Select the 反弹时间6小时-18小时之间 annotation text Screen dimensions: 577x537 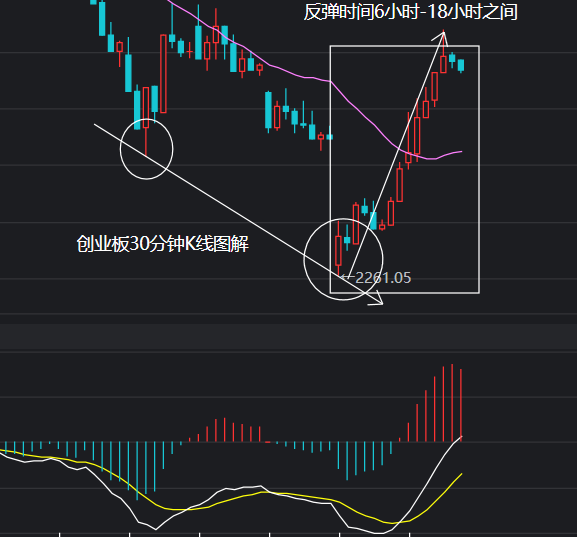coord(411,11)
